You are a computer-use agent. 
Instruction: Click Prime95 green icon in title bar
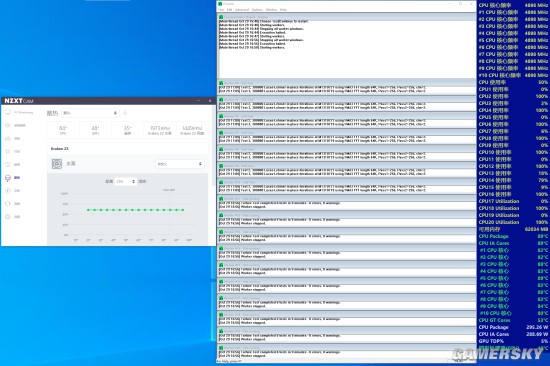click(x=220, y=4)
